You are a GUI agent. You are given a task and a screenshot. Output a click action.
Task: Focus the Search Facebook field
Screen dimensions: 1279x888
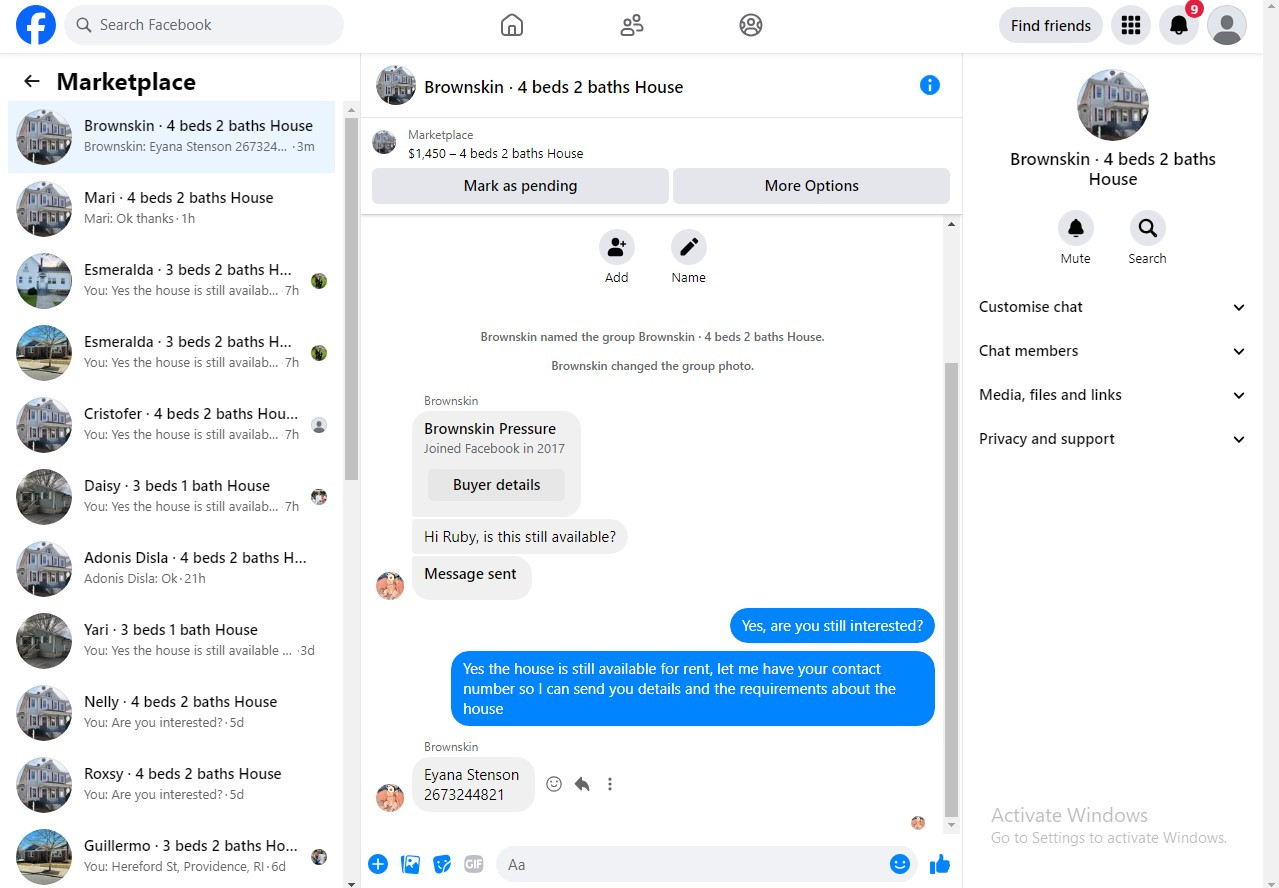click(x=204, y=25)
